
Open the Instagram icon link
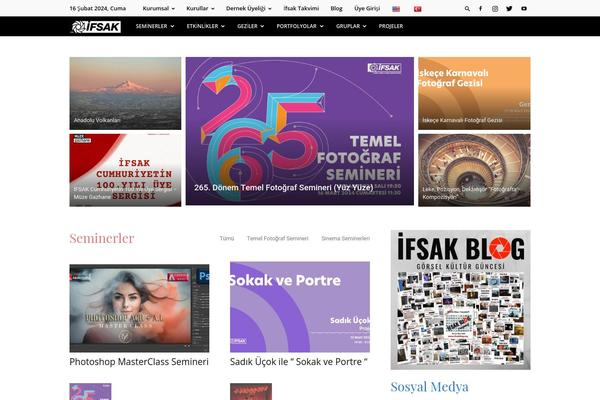[x=495, y=8]
